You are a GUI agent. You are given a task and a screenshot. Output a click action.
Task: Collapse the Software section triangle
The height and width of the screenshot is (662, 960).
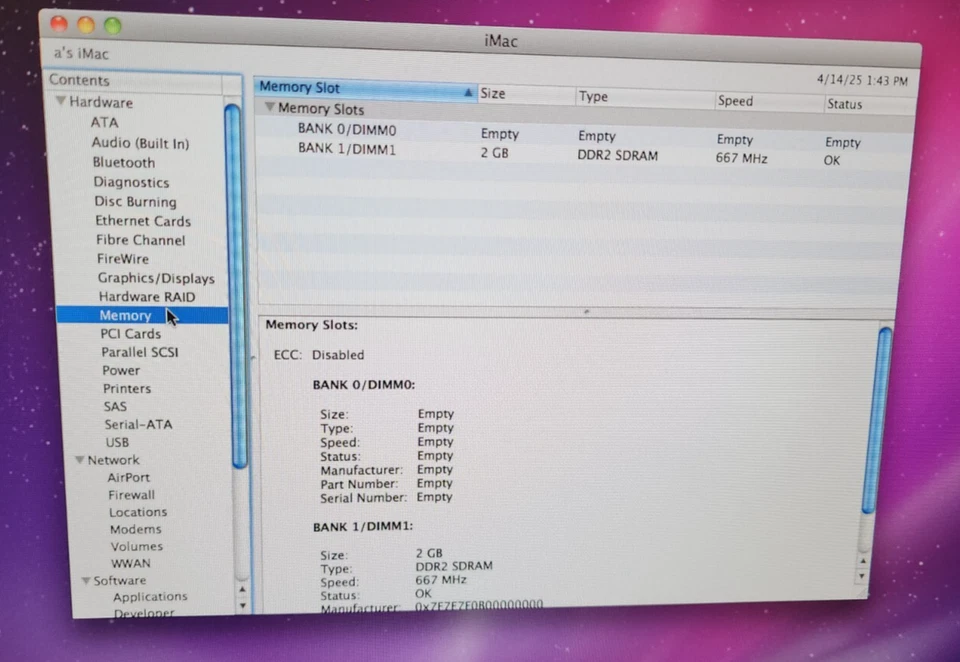[x=85, y=580]
